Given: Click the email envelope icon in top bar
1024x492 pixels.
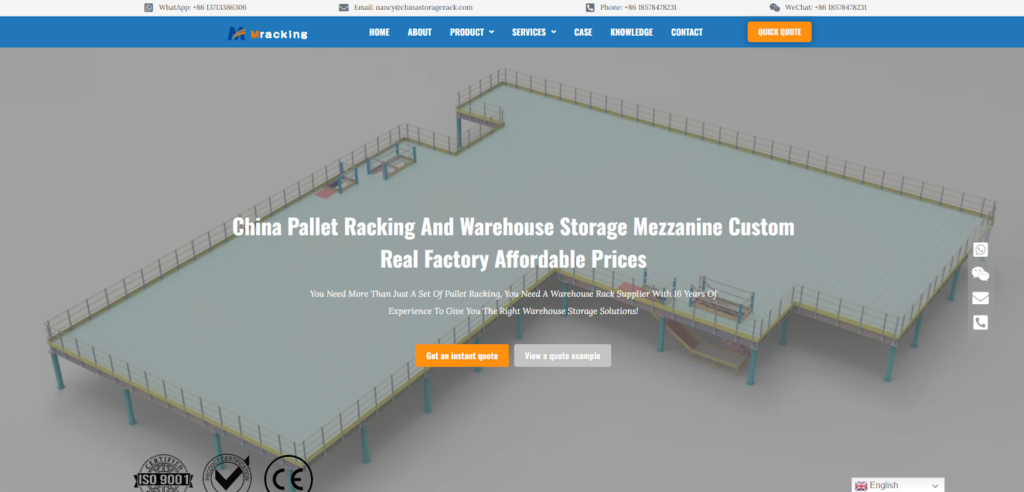Looking at the screenshot, I should point(344,8).
